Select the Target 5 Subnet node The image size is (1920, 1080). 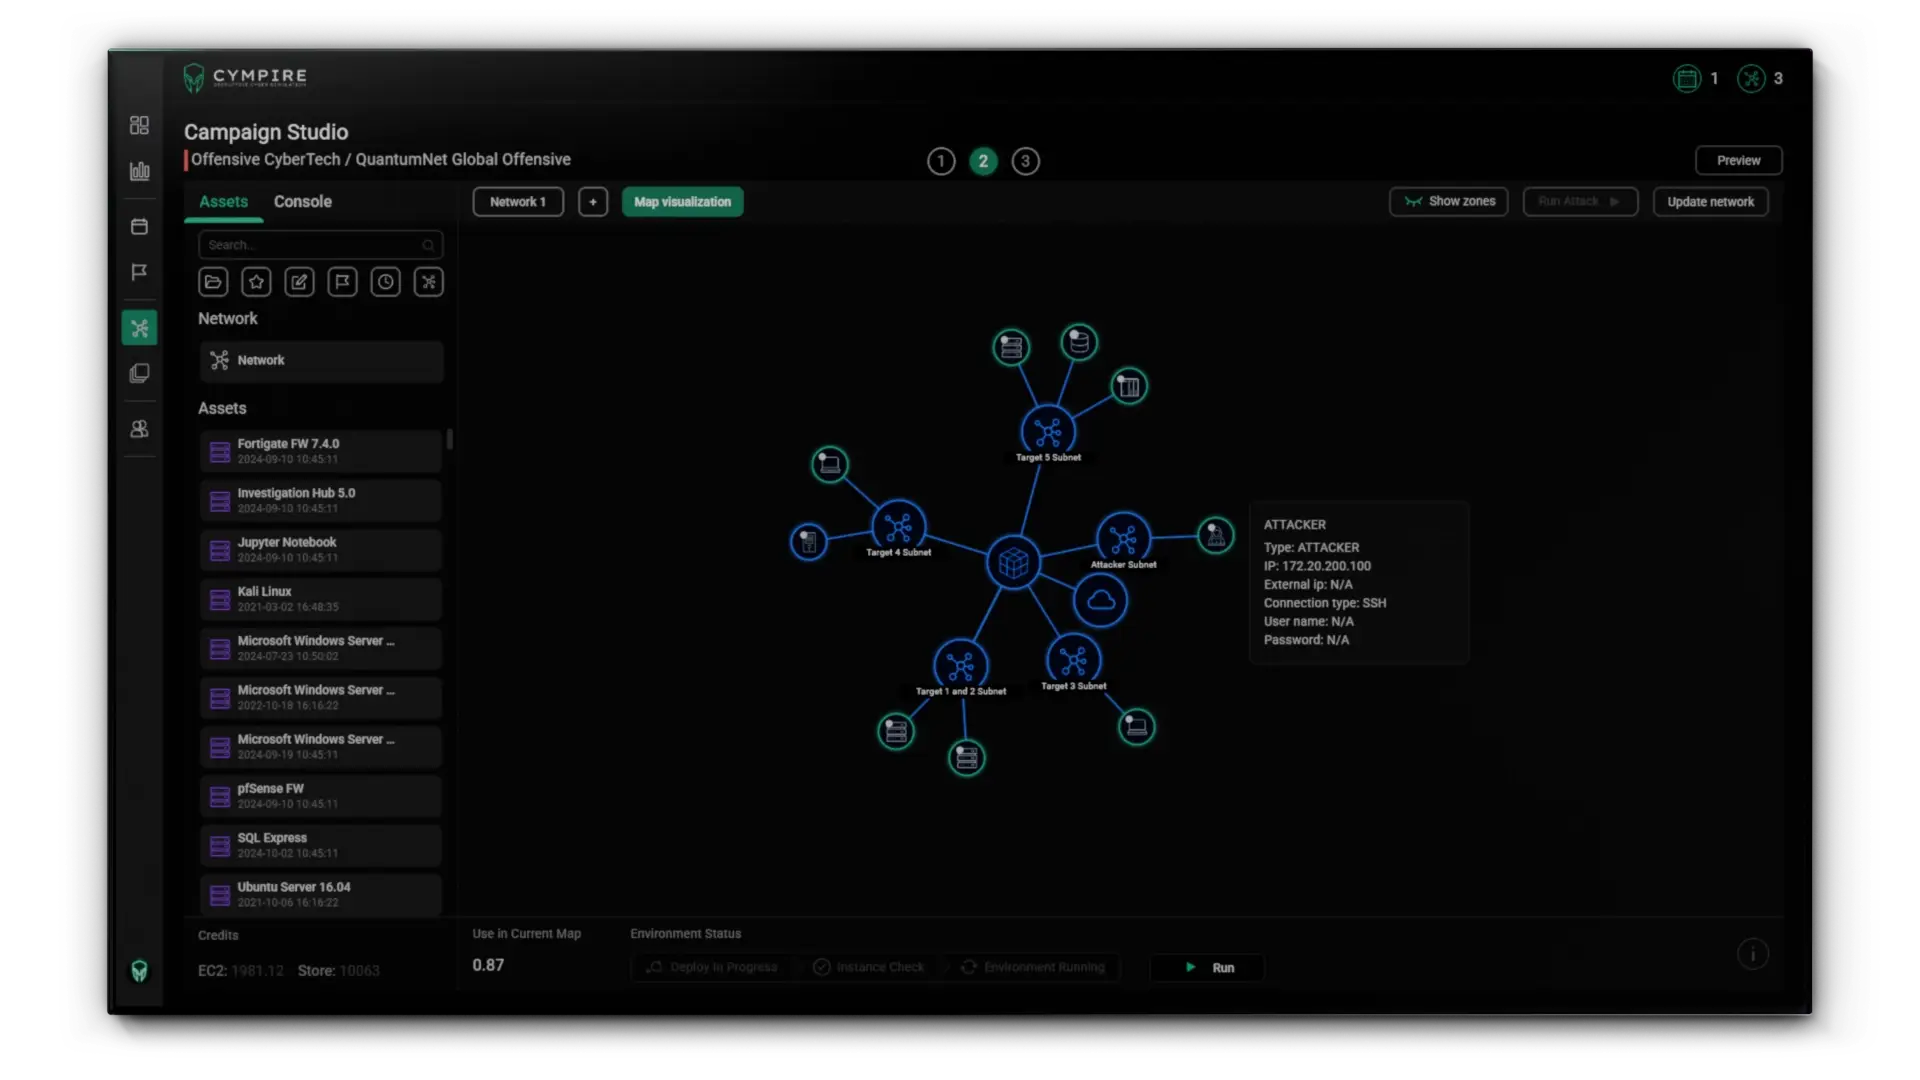[1048, 432]
